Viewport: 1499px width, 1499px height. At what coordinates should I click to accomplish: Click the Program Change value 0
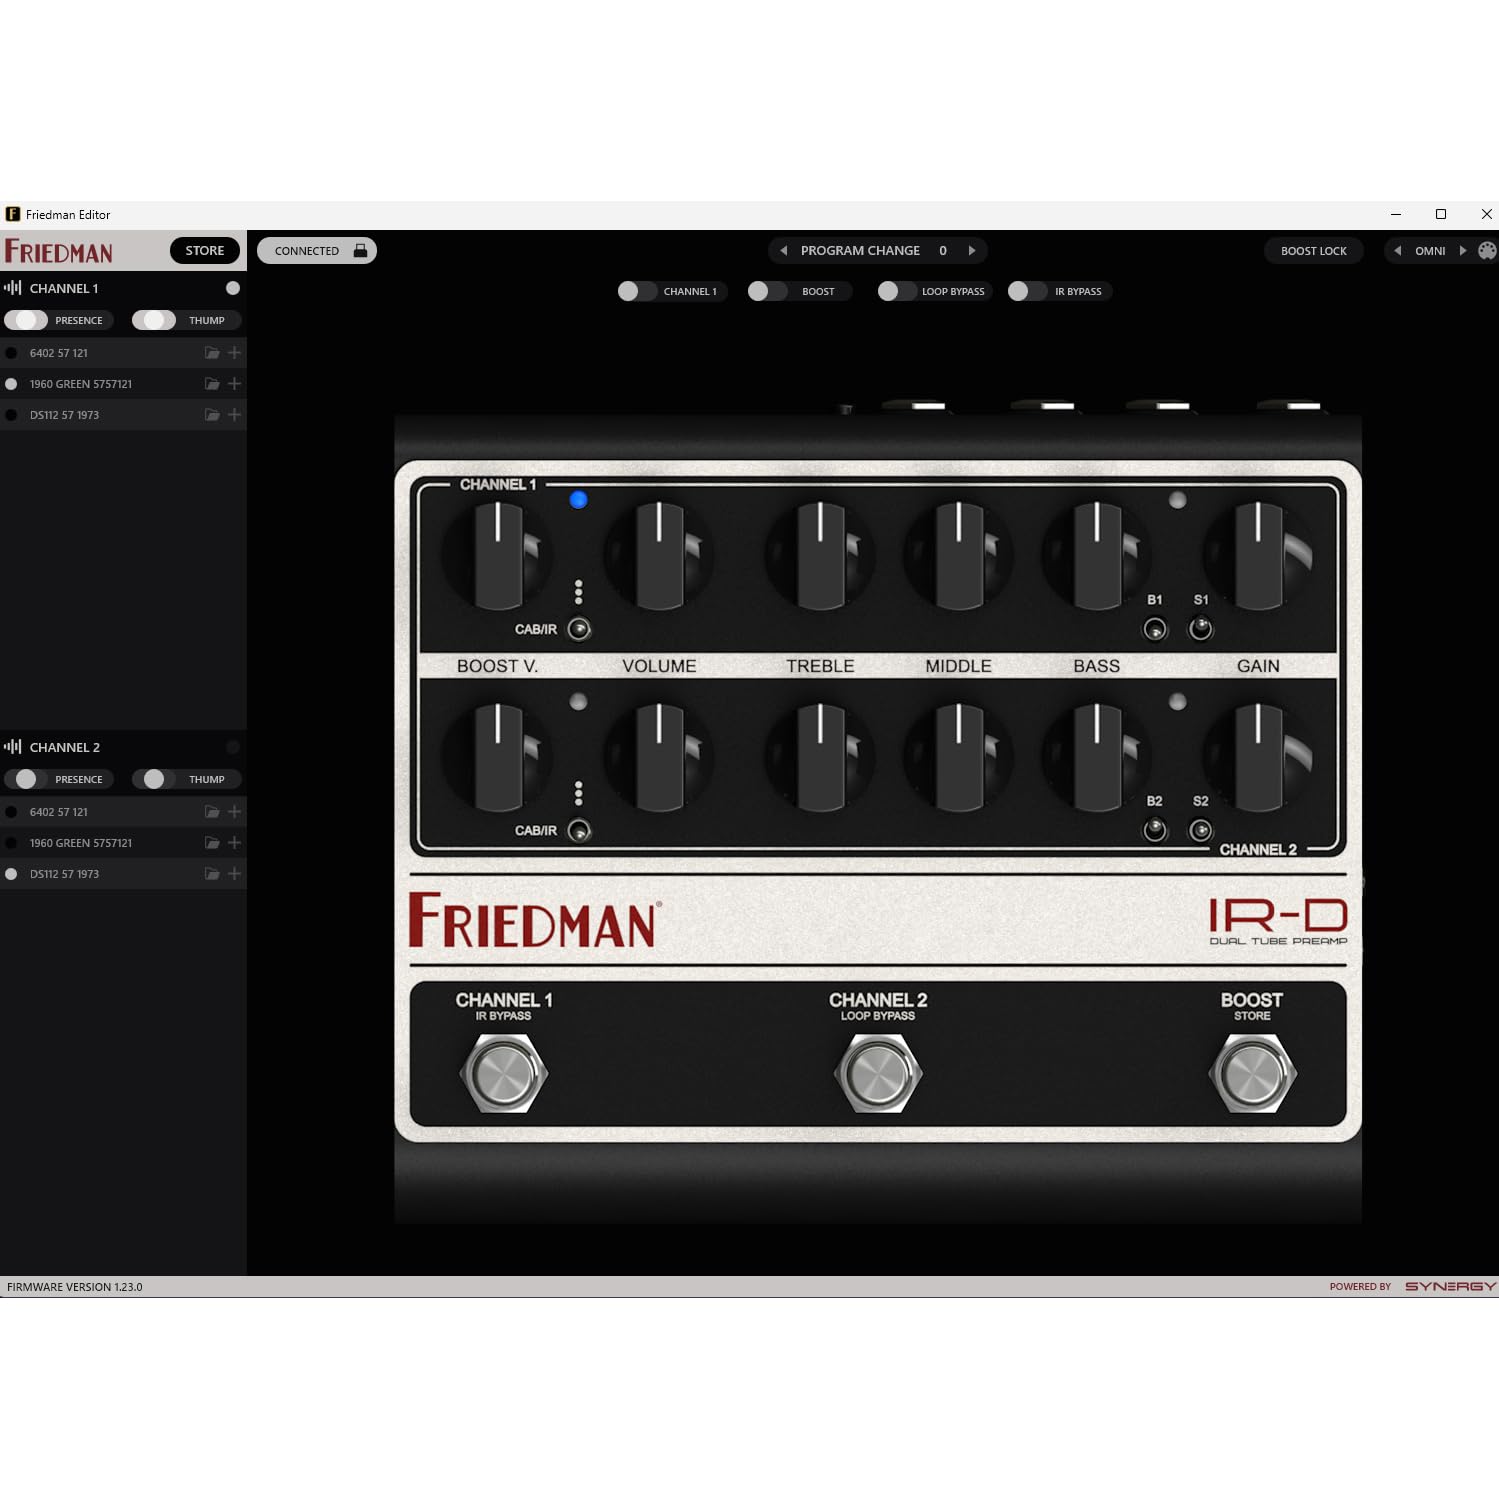(943, 251)
